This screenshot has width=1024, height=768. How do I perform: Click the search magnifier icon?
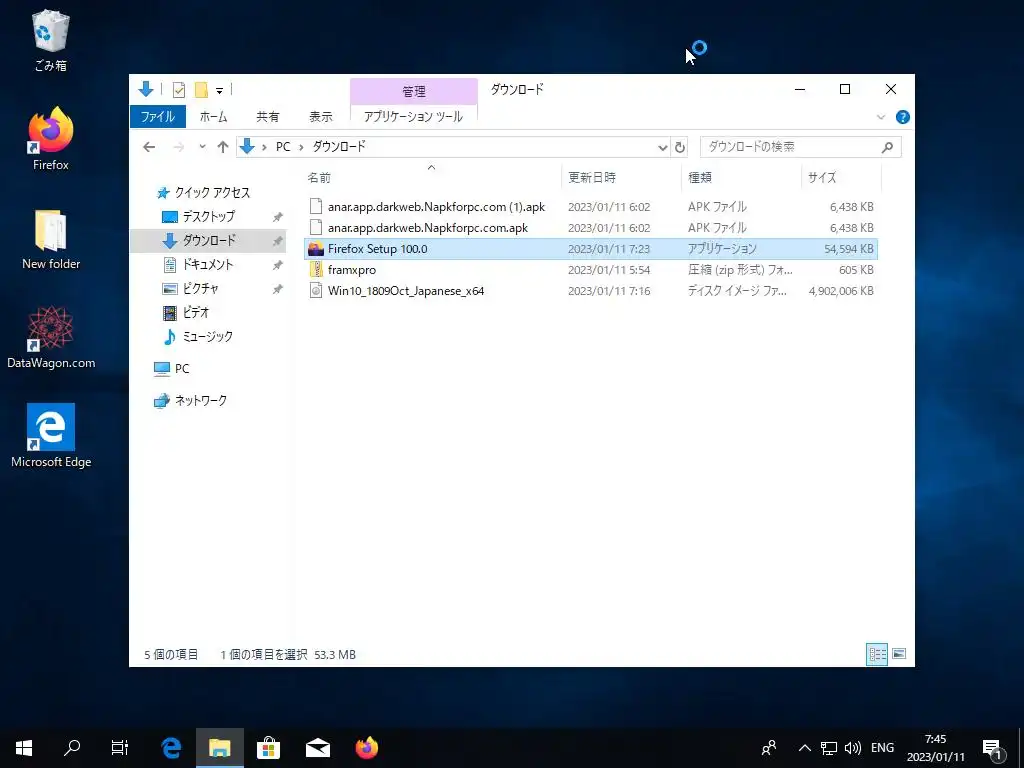887,148
